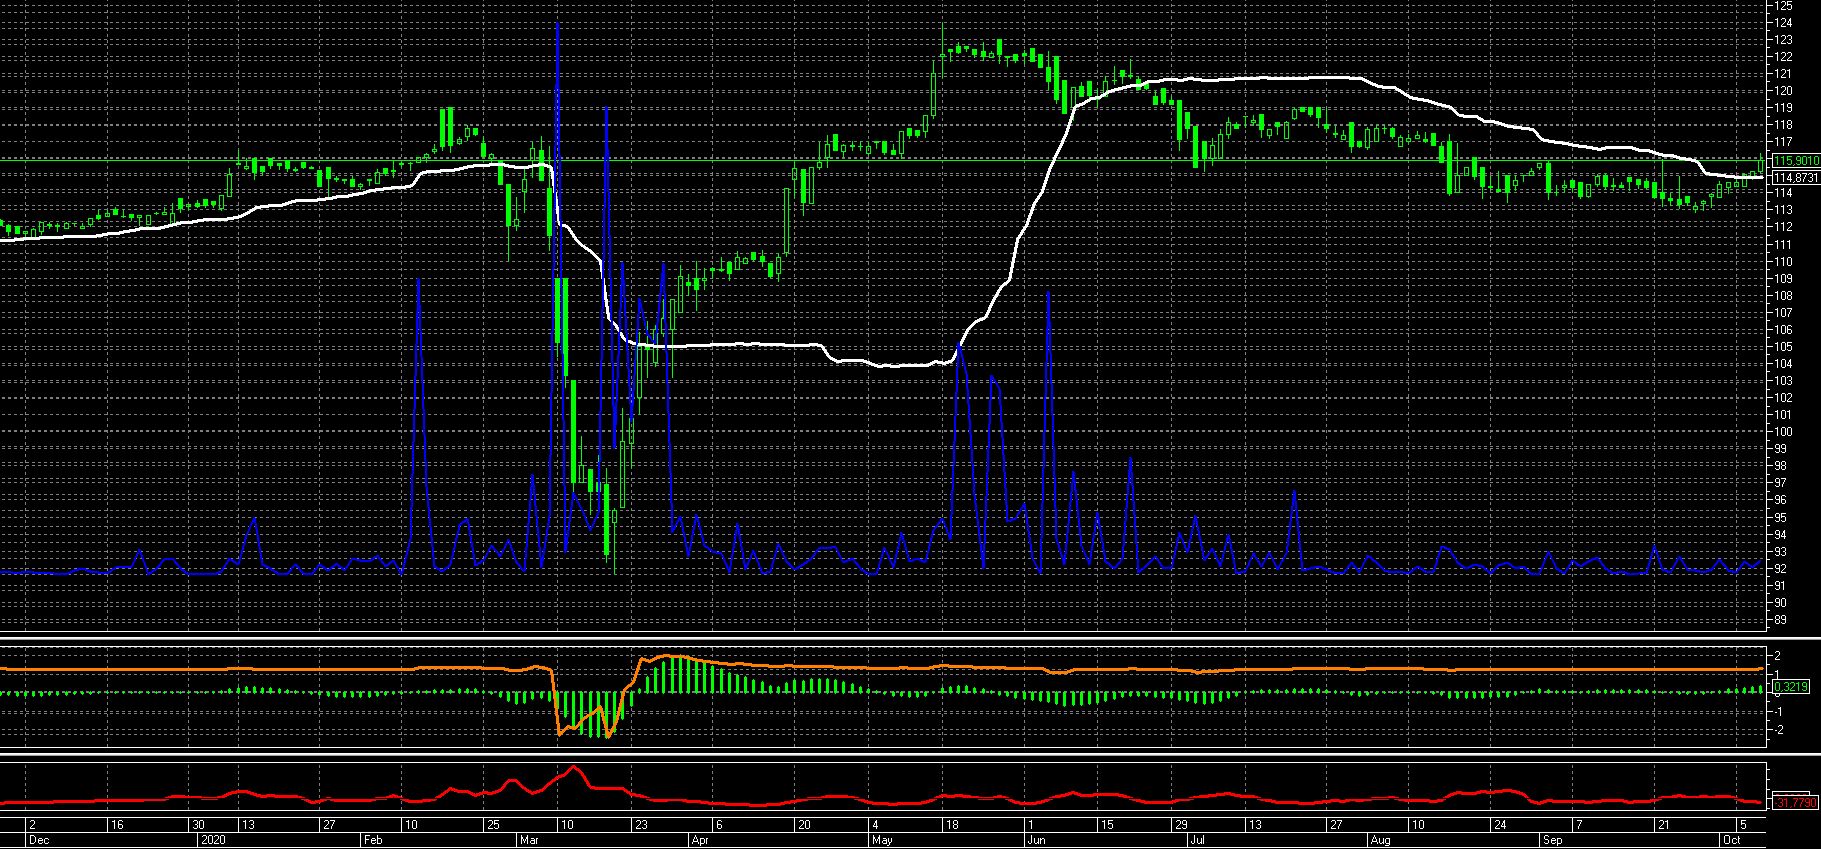Click the May label on the date axis
The width and height of the screenshot is (1821, 850).
(x=882, y=841)
